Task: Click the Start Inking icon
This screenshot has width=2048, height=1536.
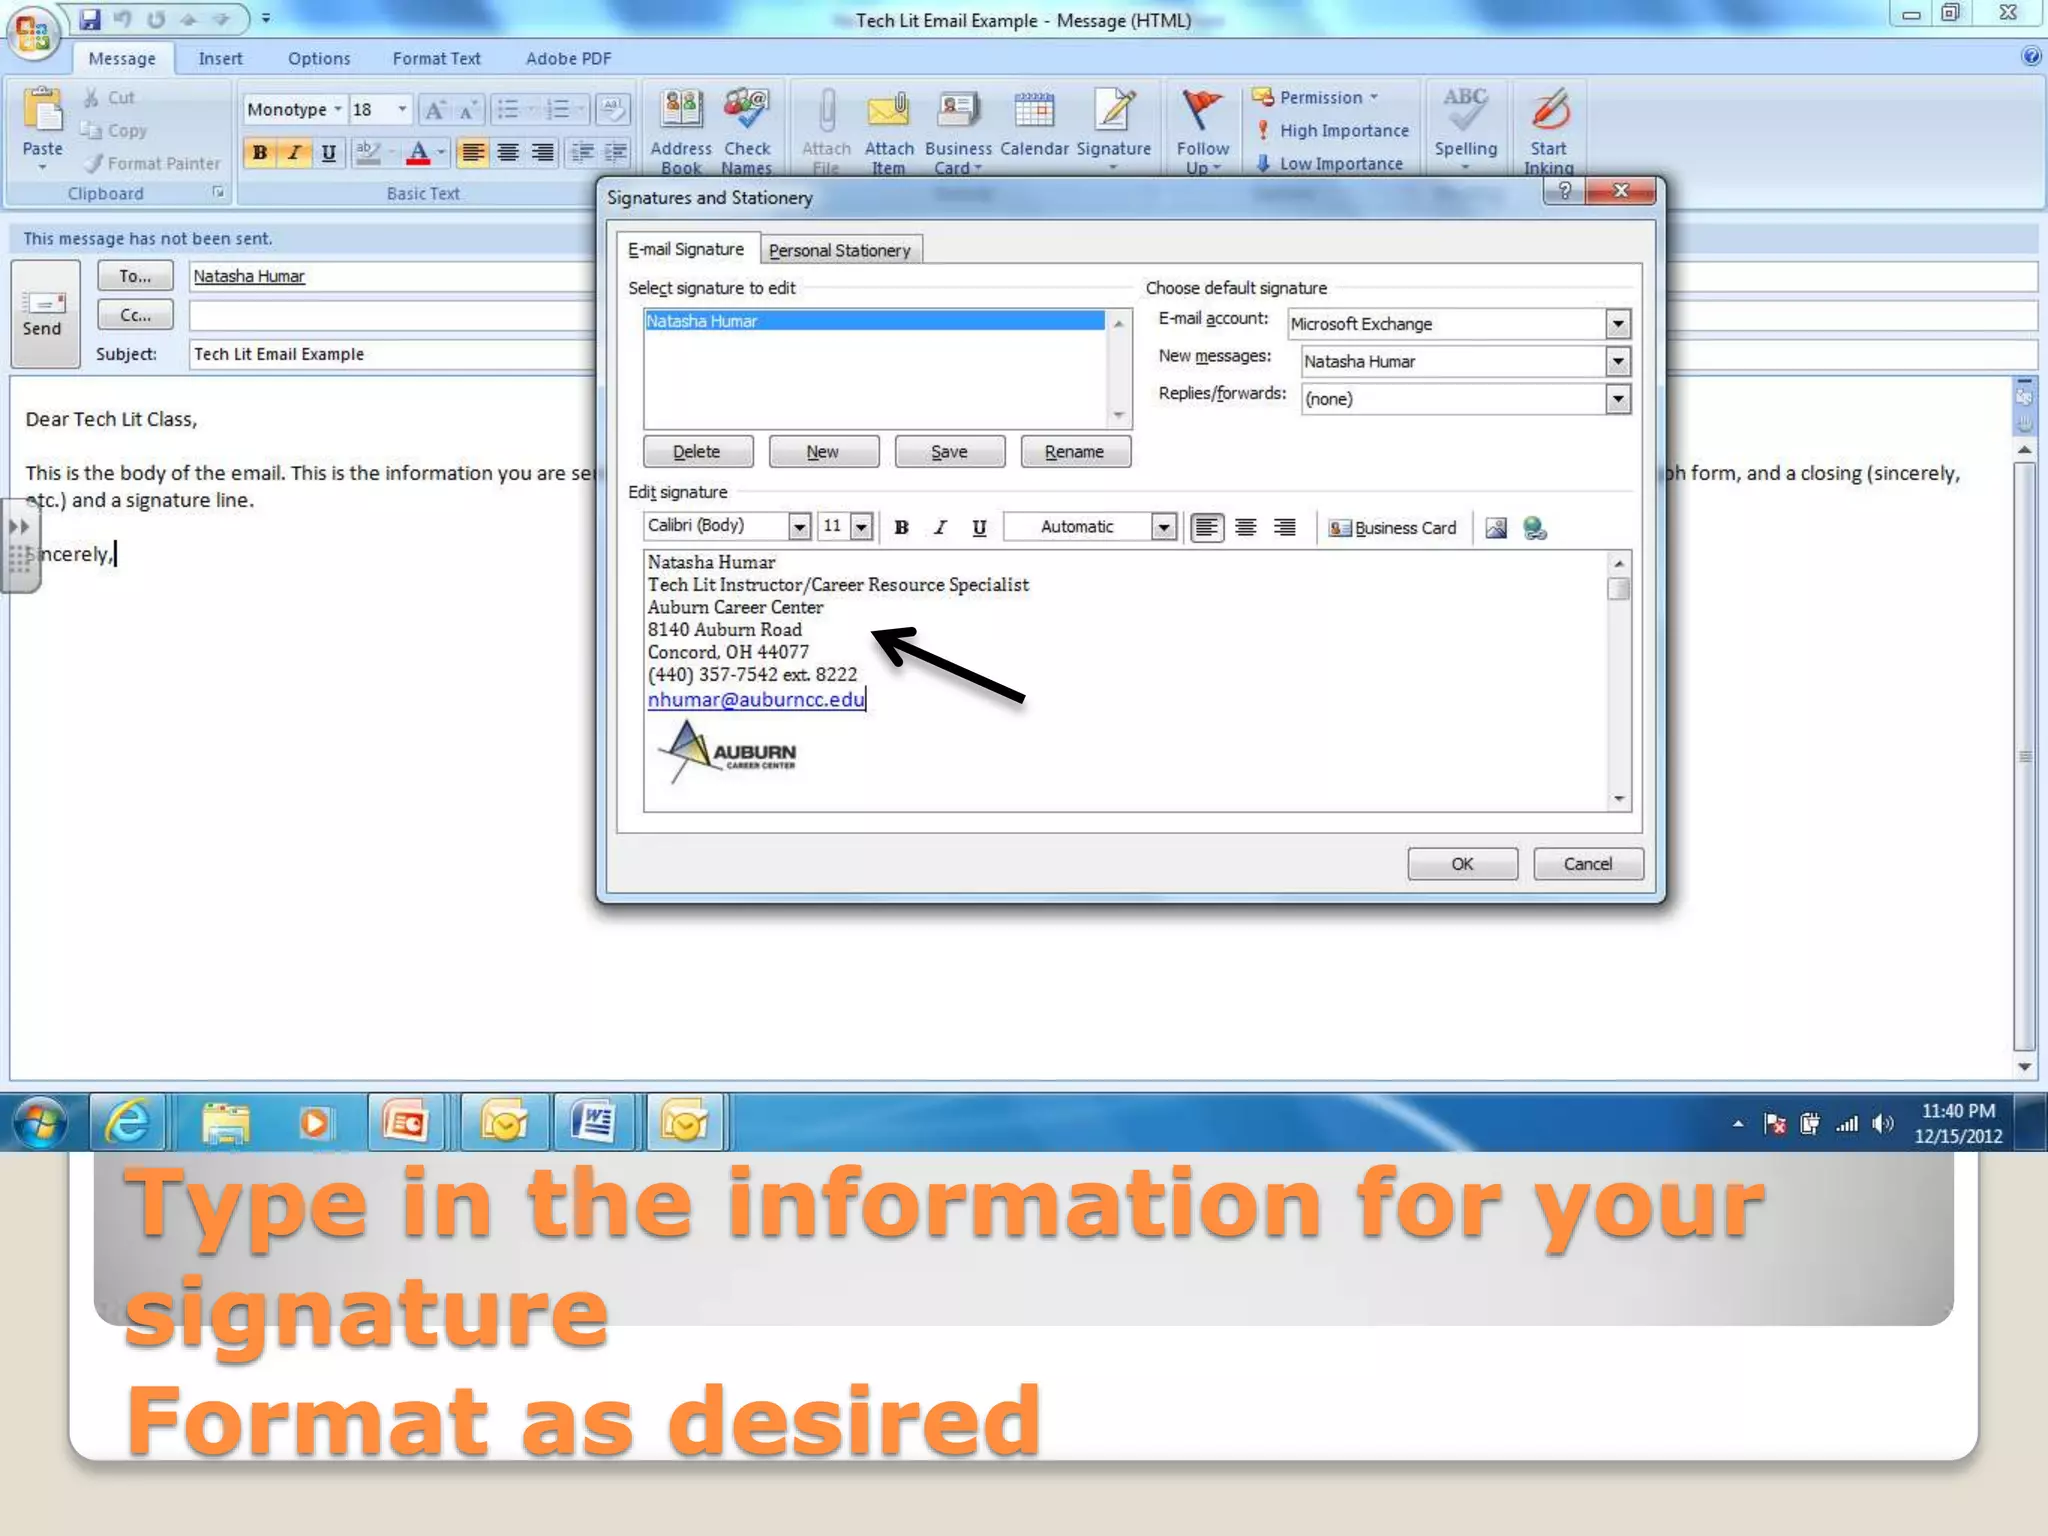Action: point(1549,131)
